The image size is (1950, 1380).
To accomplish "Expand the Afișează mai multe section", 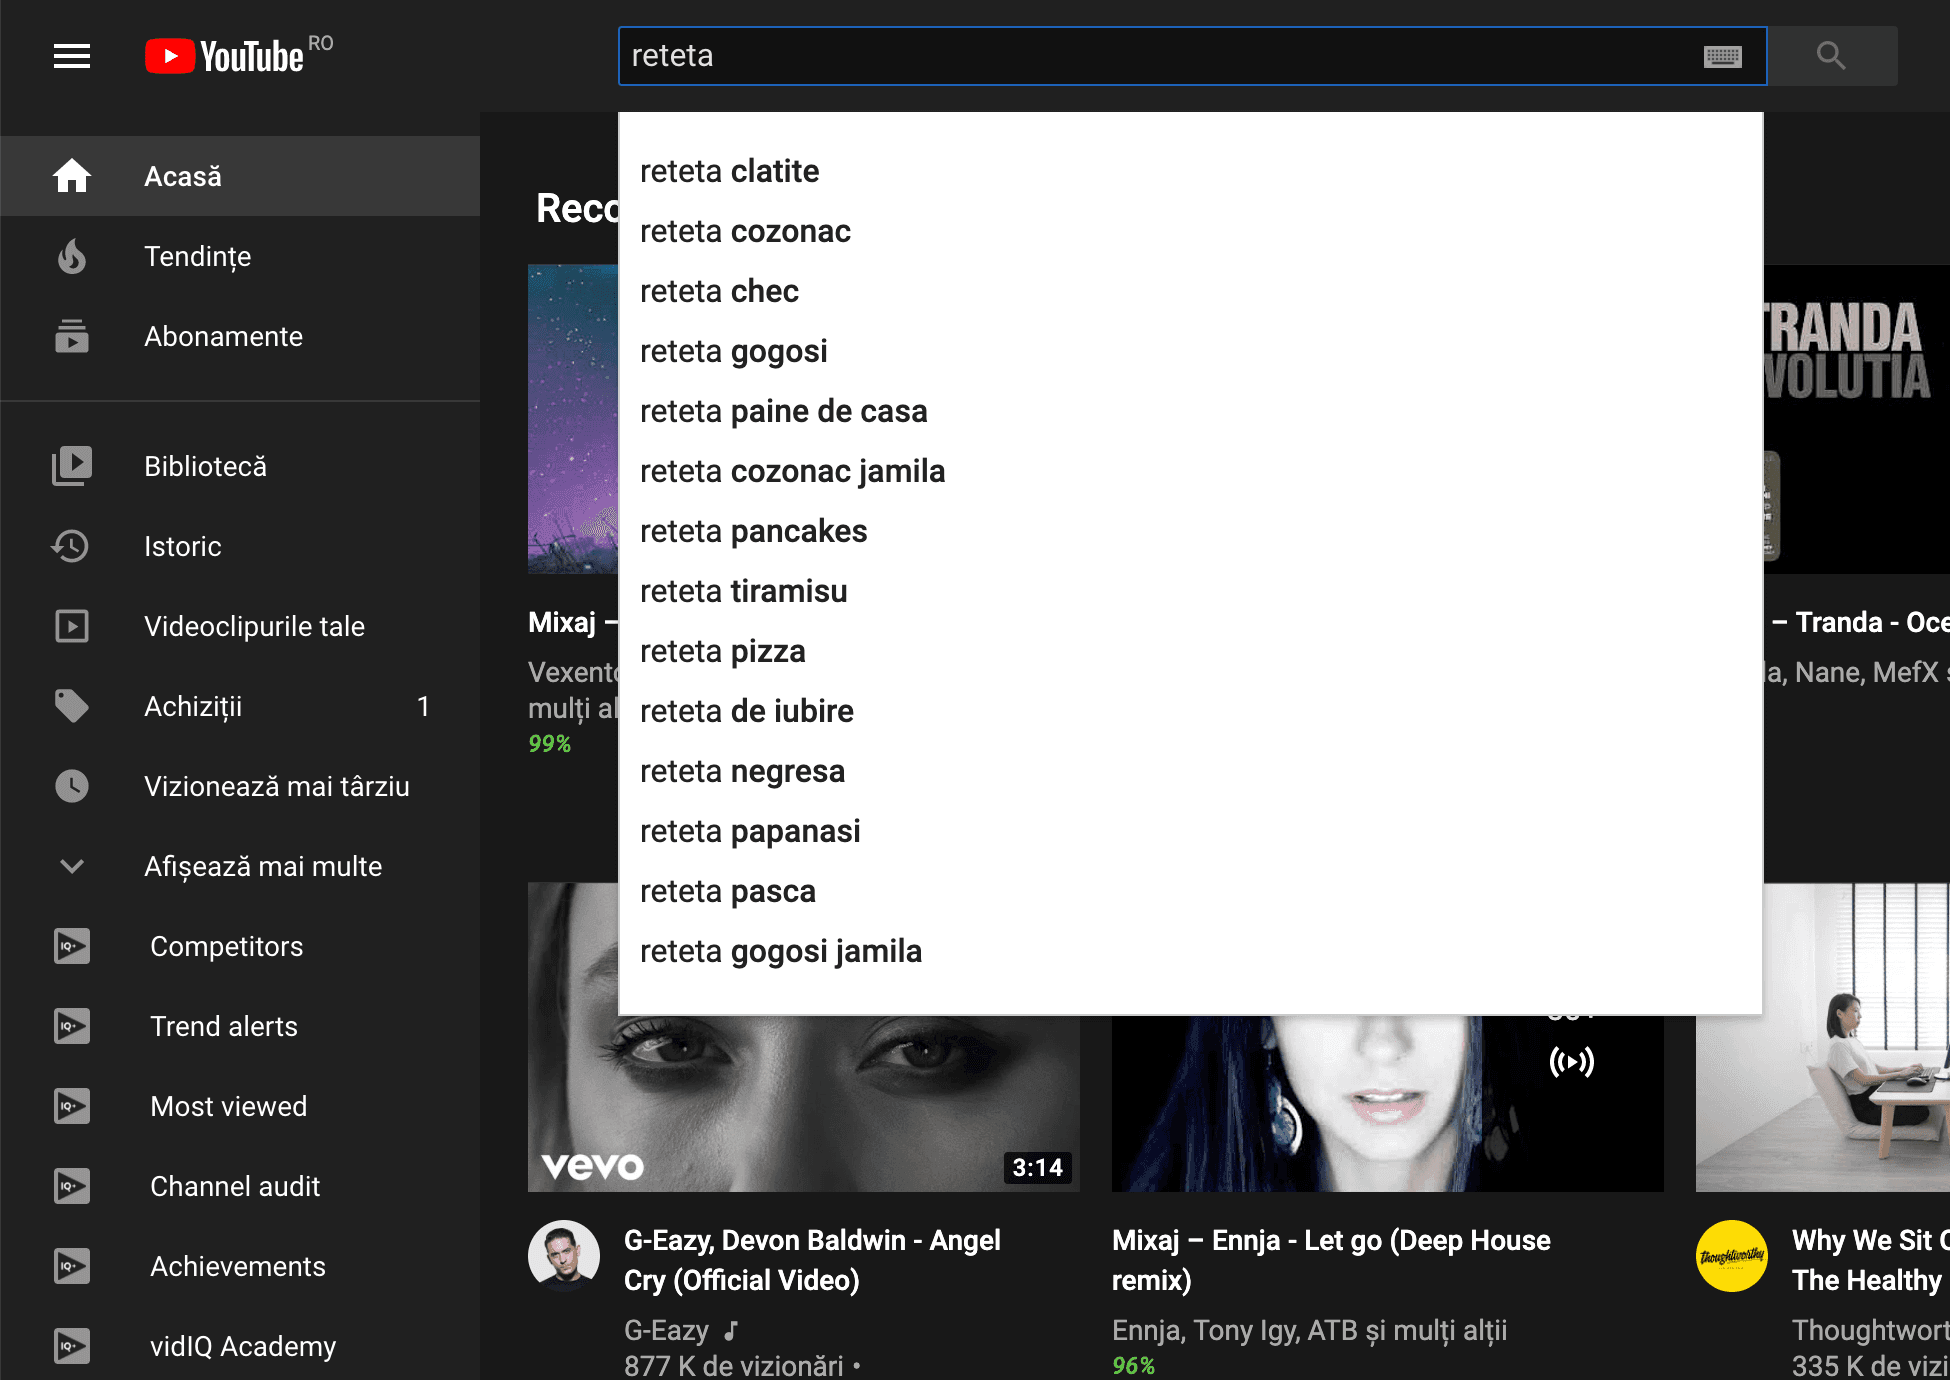I will tap(263, 866).
